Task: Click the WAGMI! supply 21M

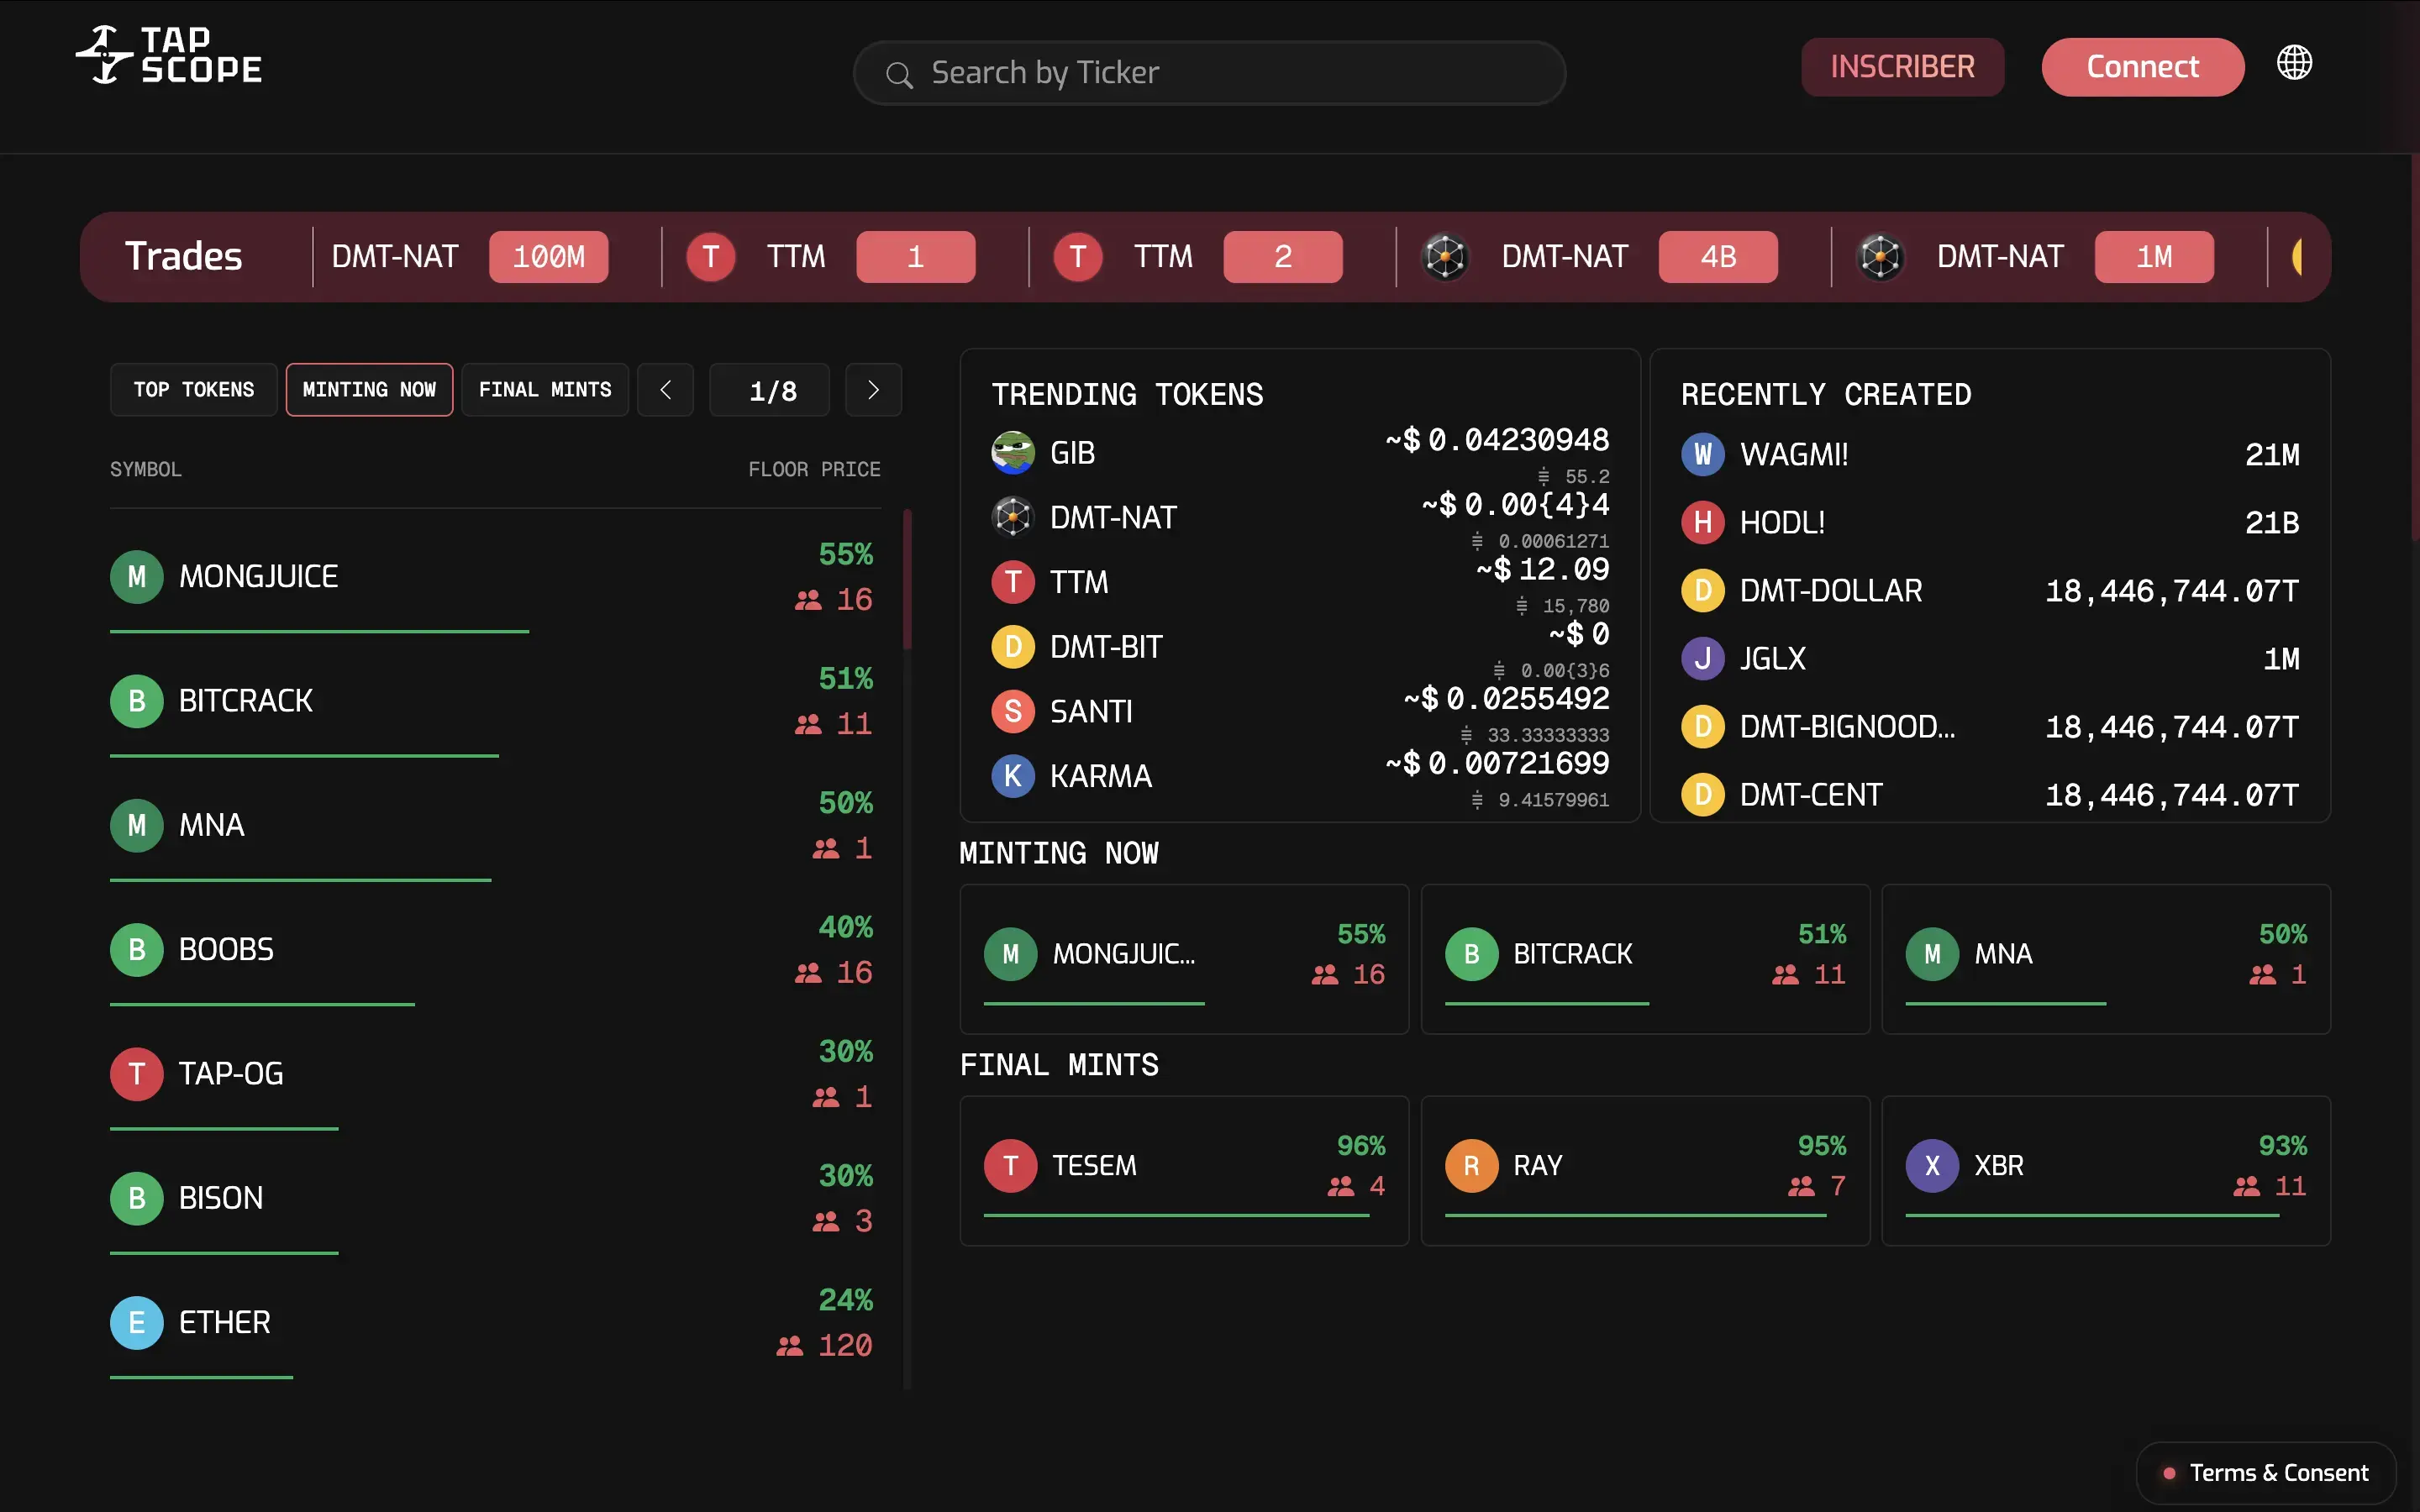Action: 2271,455
